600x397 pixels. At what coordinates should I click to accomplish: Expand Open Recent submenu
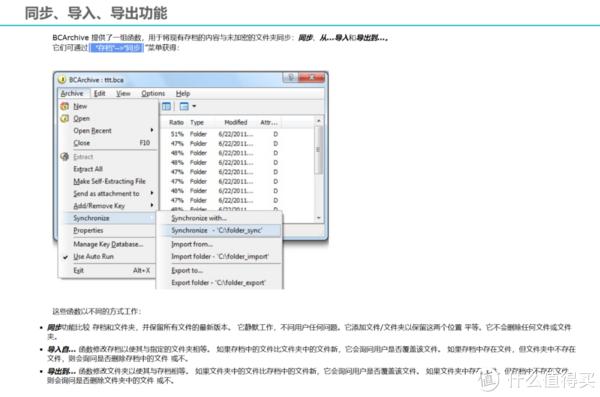pos(108,131)
